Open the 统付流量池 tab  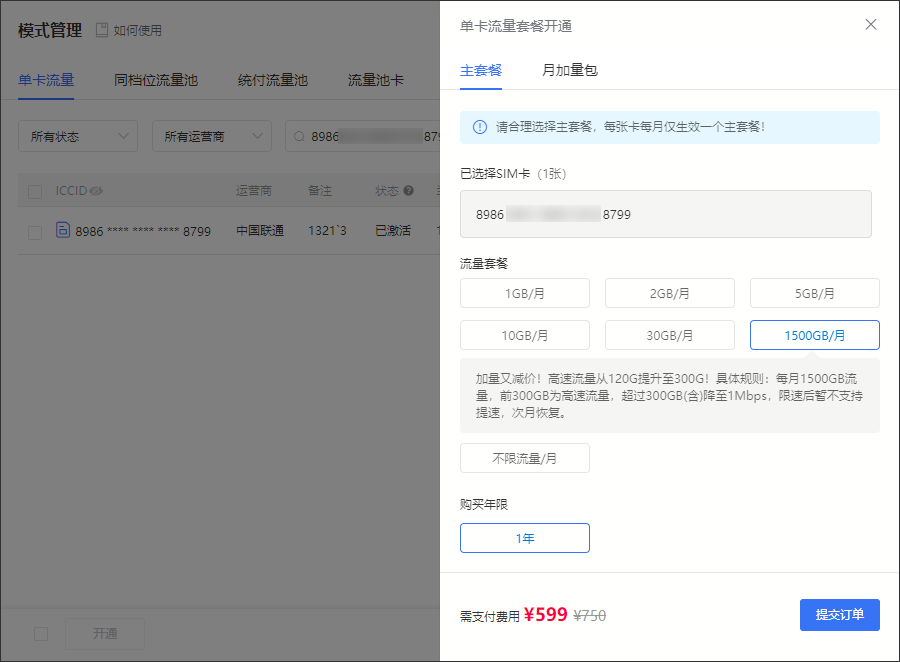(272, 80)
